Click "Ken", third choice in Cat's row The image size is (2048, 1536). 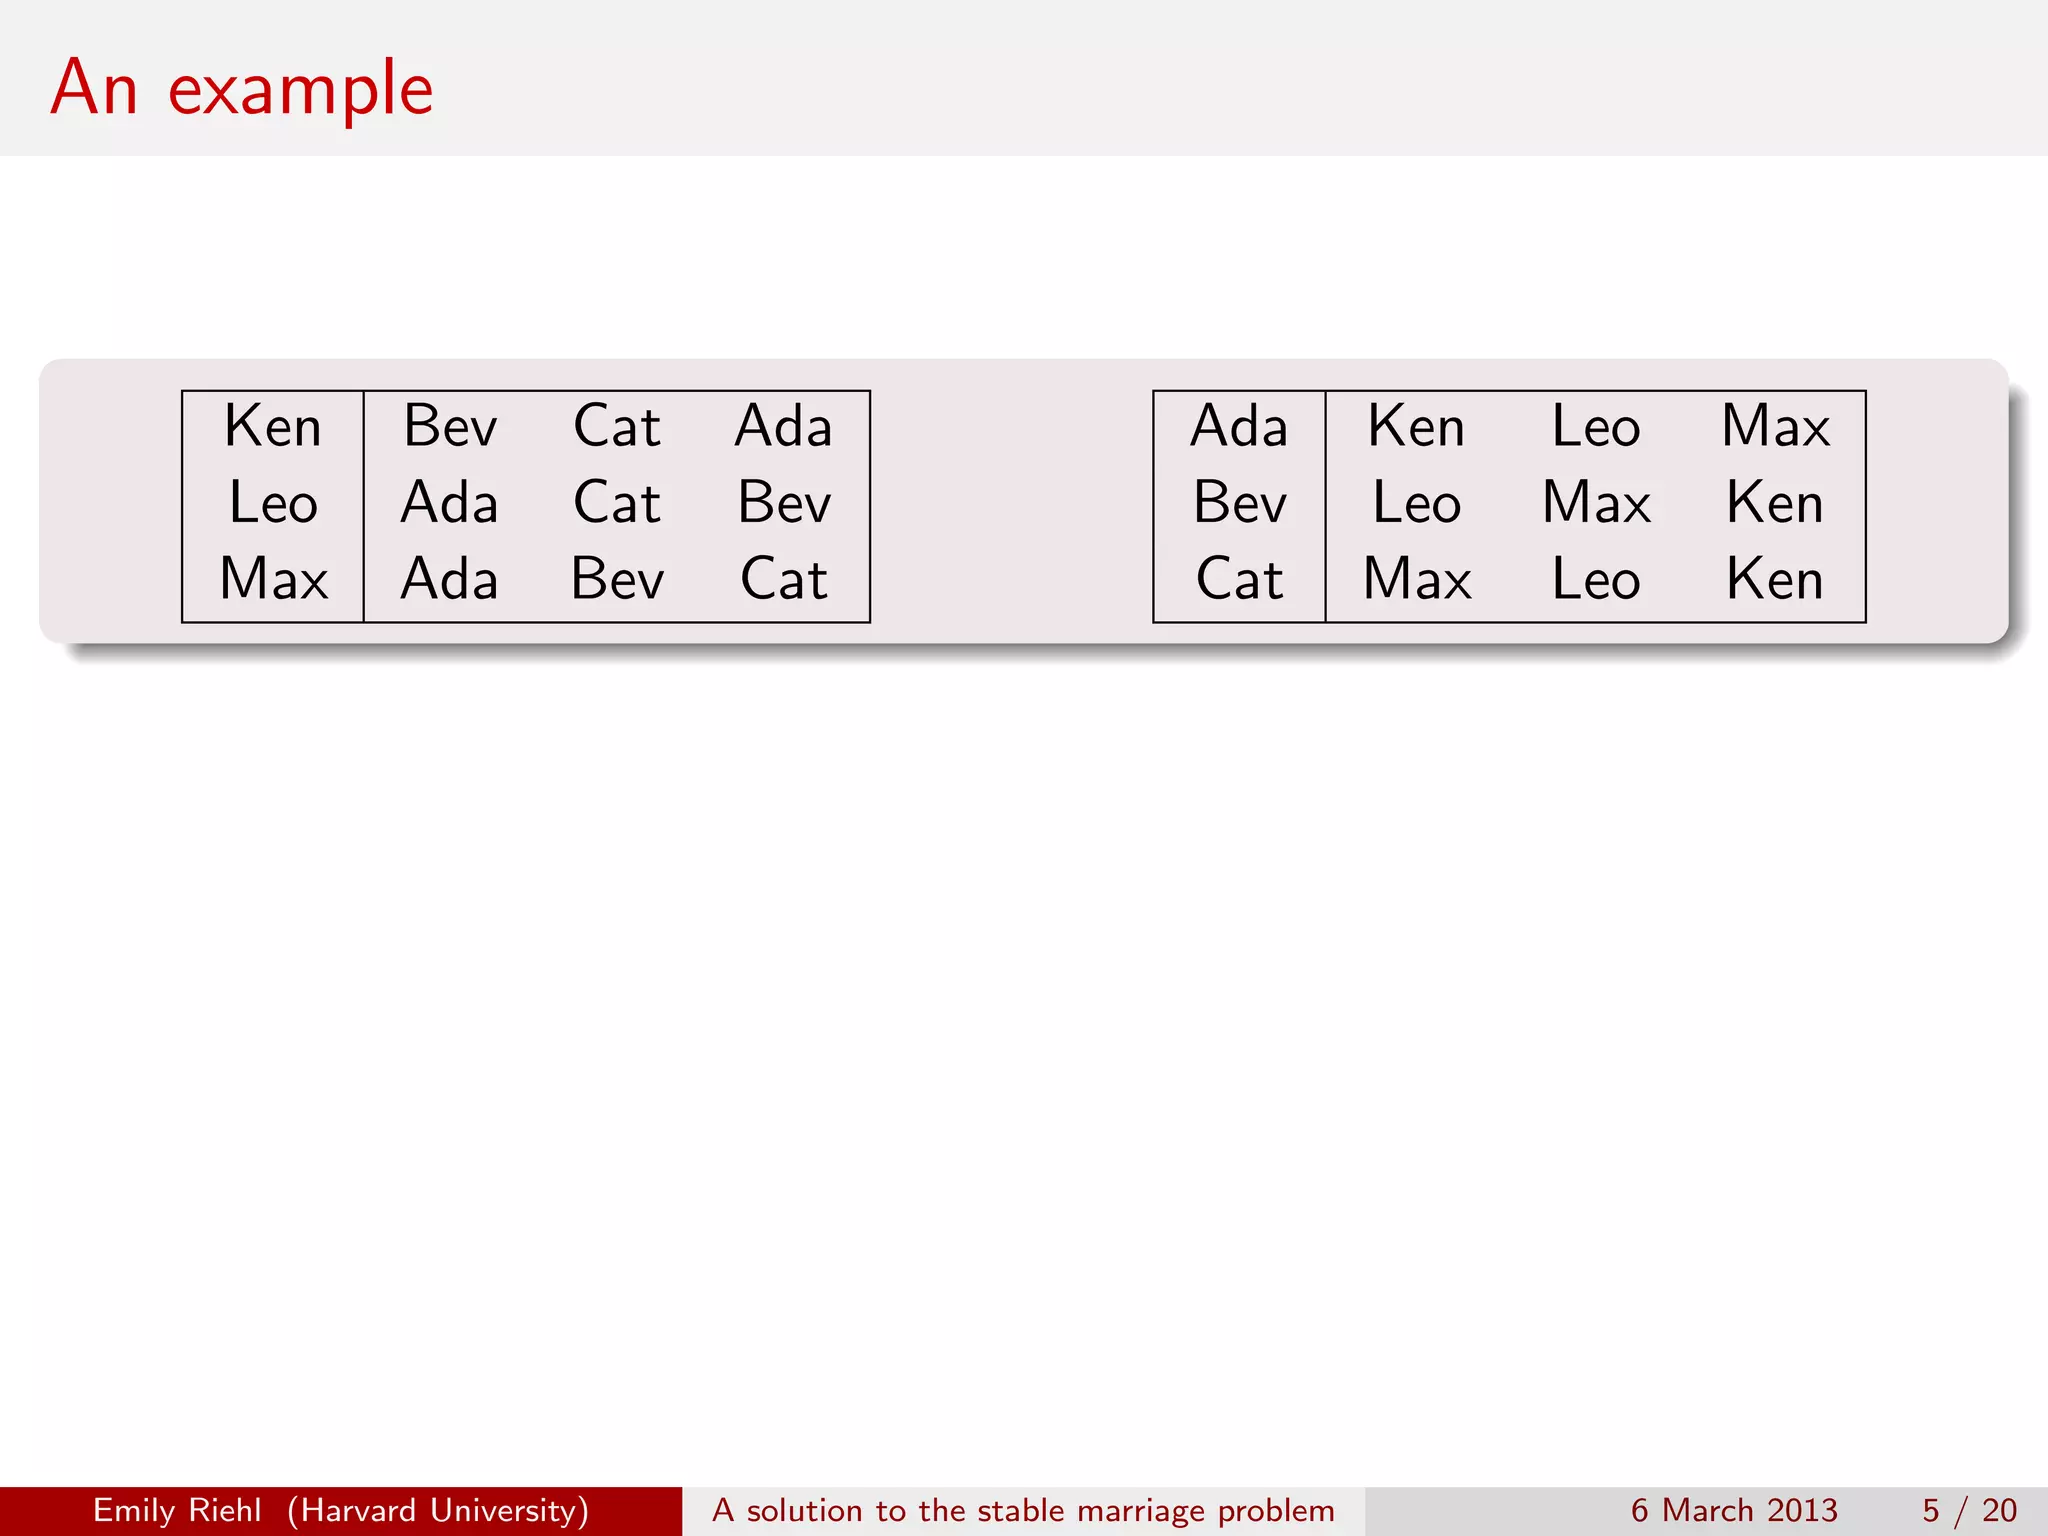click(1775, 579)
